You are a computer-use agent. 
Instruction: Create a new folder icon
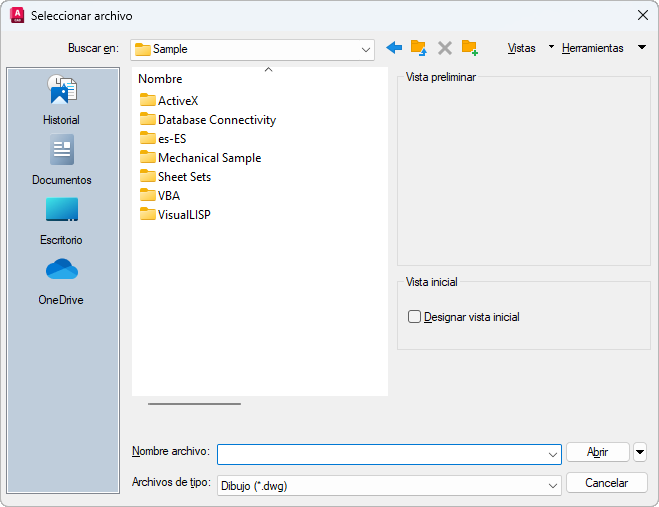click(469, 48)
